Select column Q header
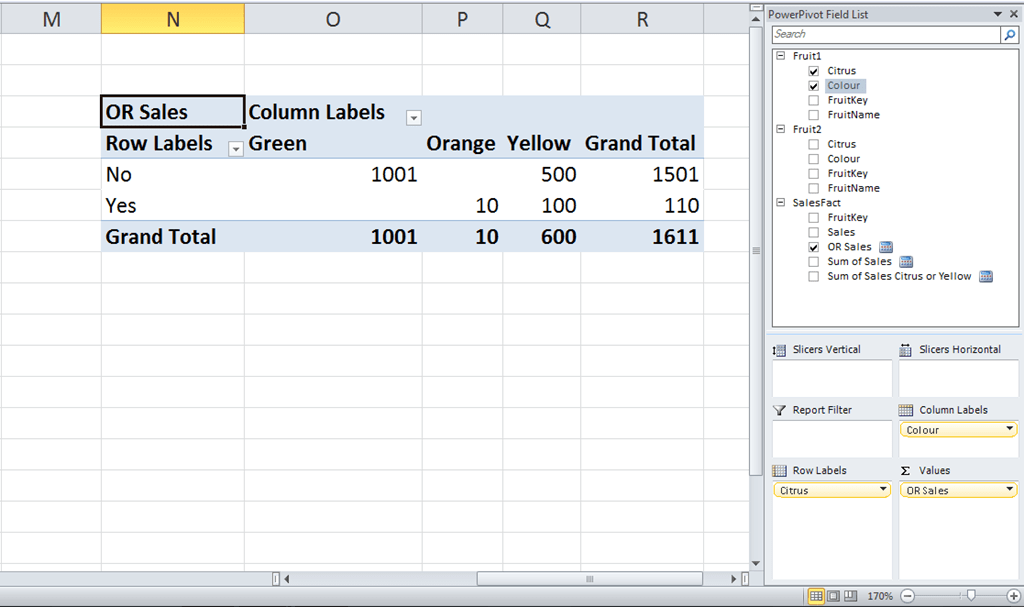The image size is (1024, 607). click(542, 20)
